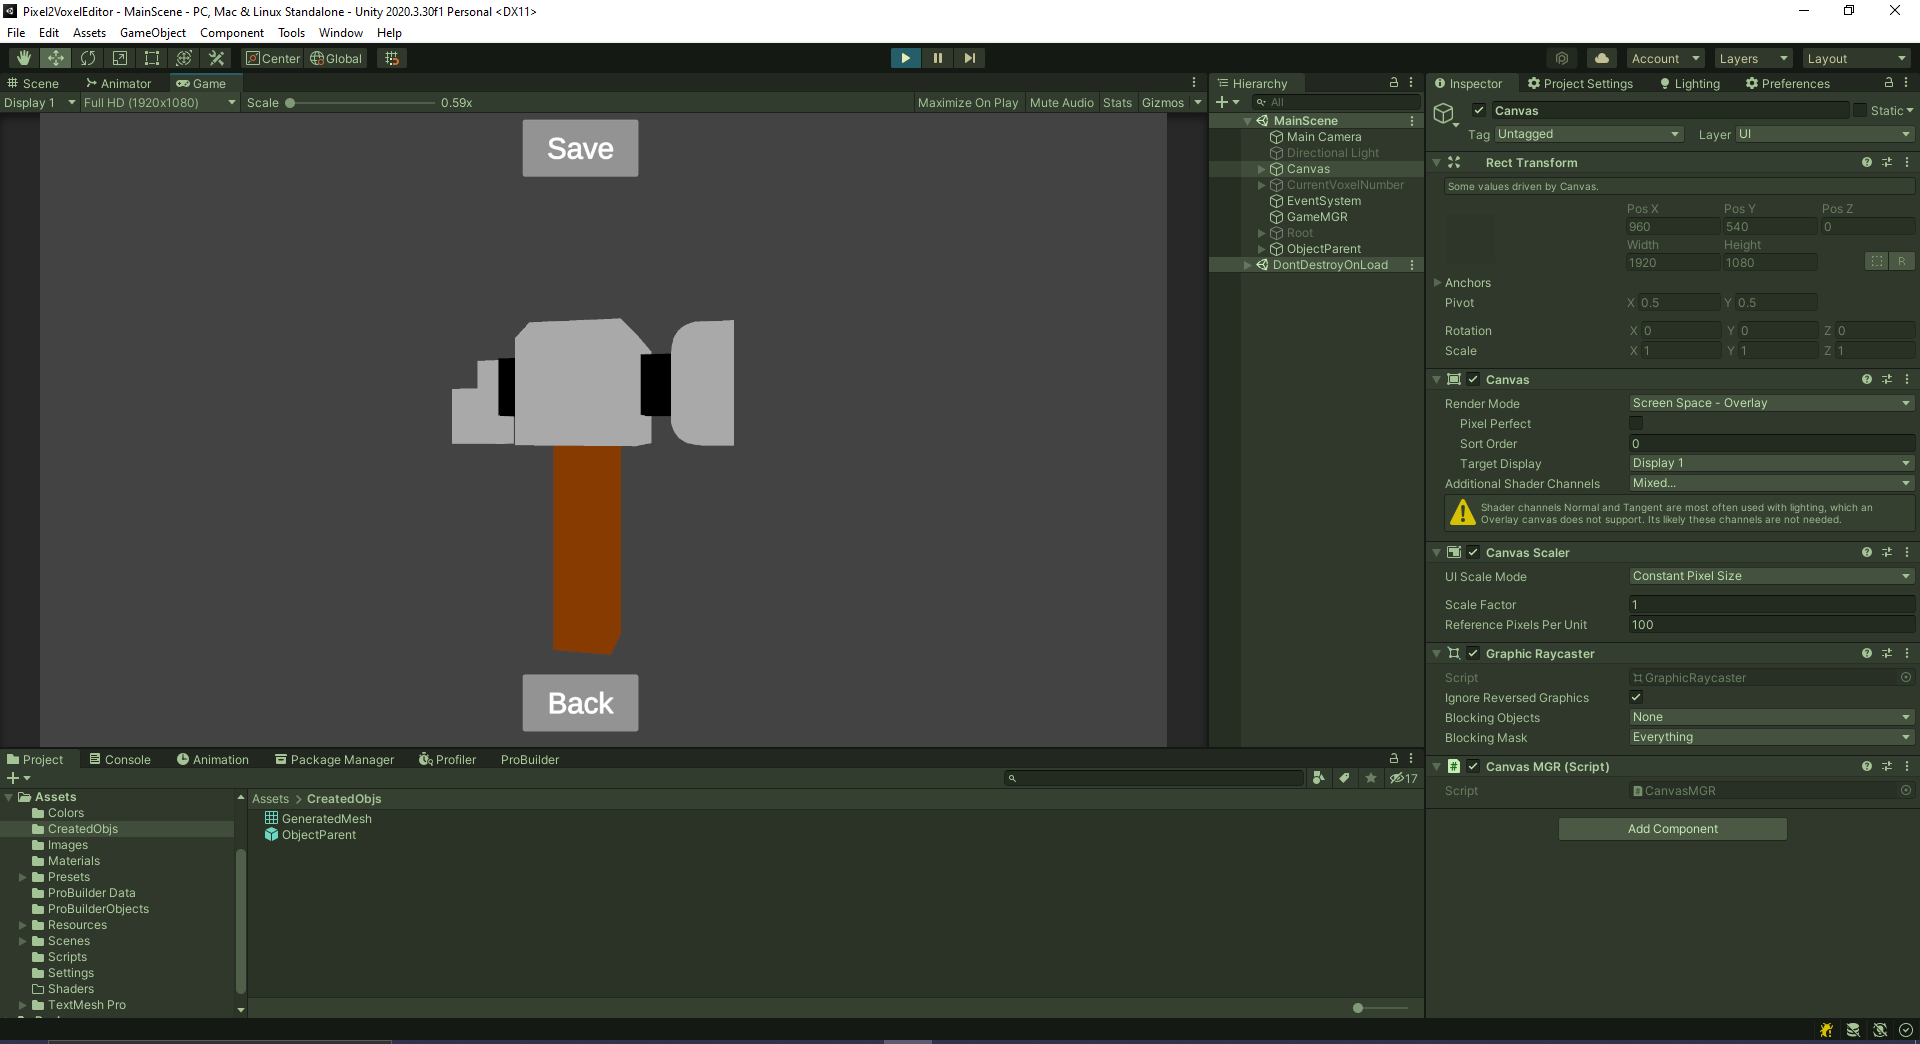Switch to the Console tab
Image resolution: width=1920 pixels, height=1044 pixels.
[x=120, y=760]
